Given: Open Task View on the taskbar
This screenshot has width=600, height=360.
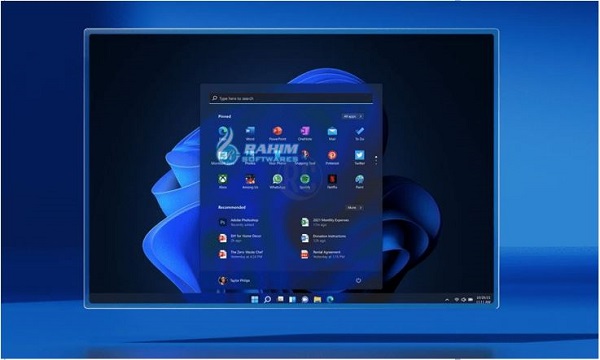Looking at the screenshot, I should (280, 299).
